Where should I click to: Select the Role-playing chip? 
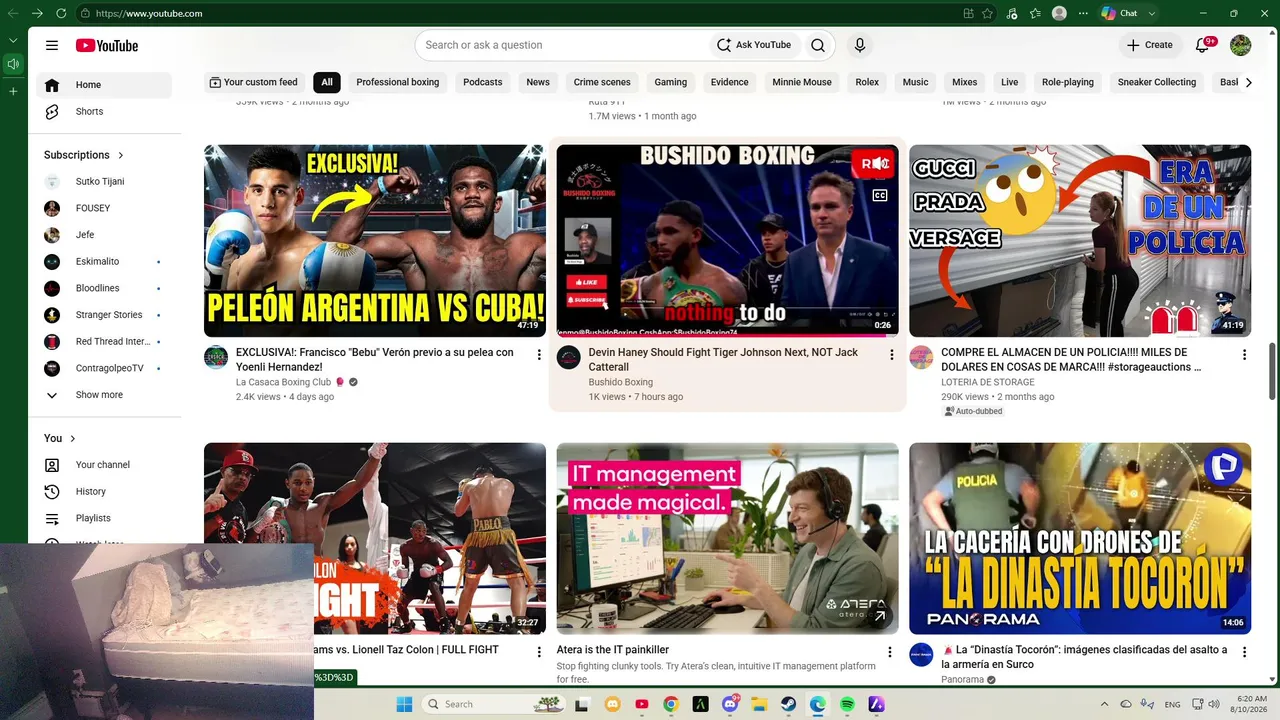point(1068,82)
